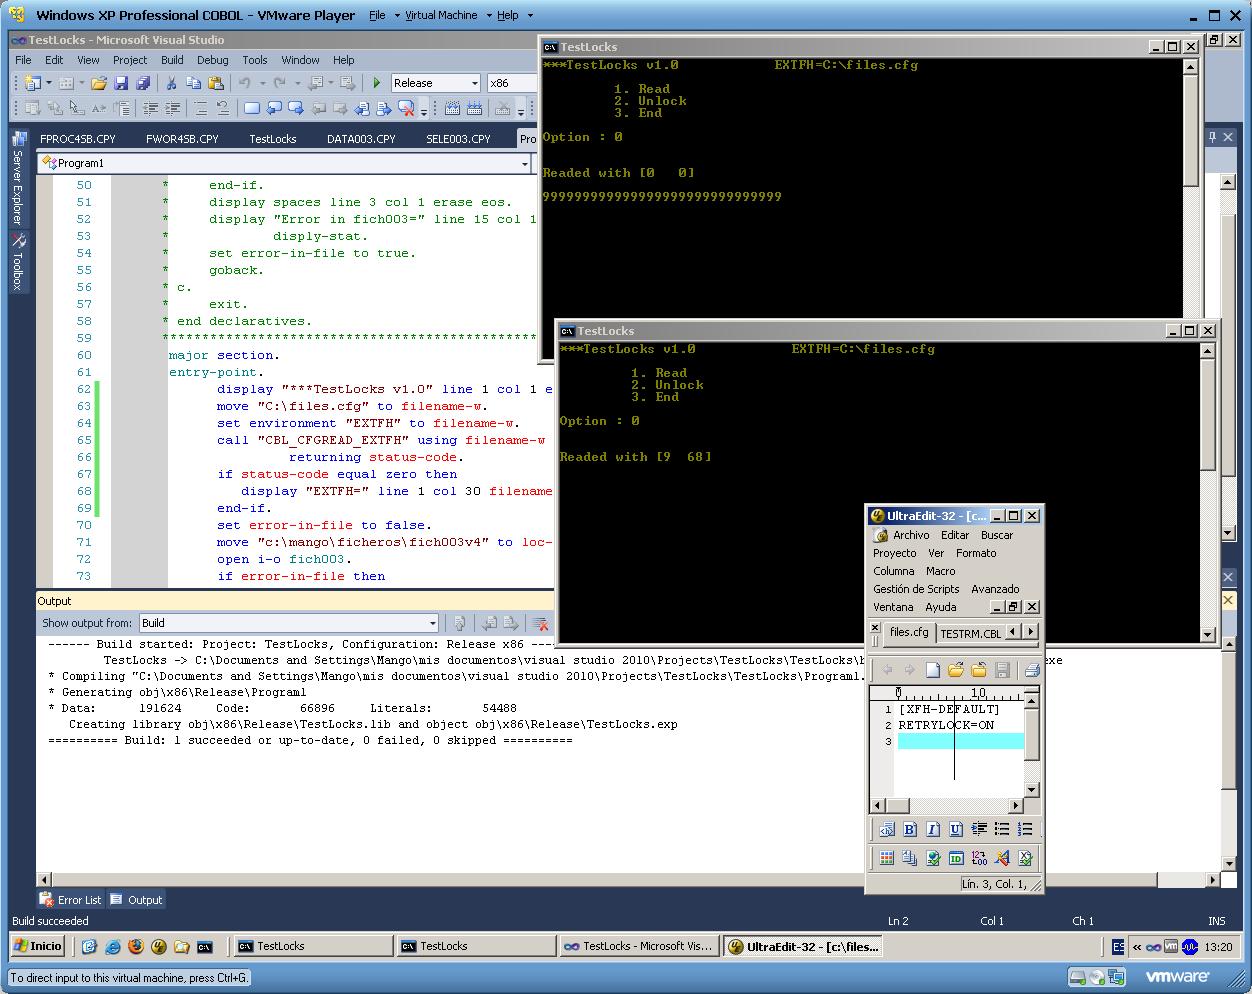Click the Bold icon in UltraEdit toolbar
This screenshot has width=1252, height=994.
[909, 829]
